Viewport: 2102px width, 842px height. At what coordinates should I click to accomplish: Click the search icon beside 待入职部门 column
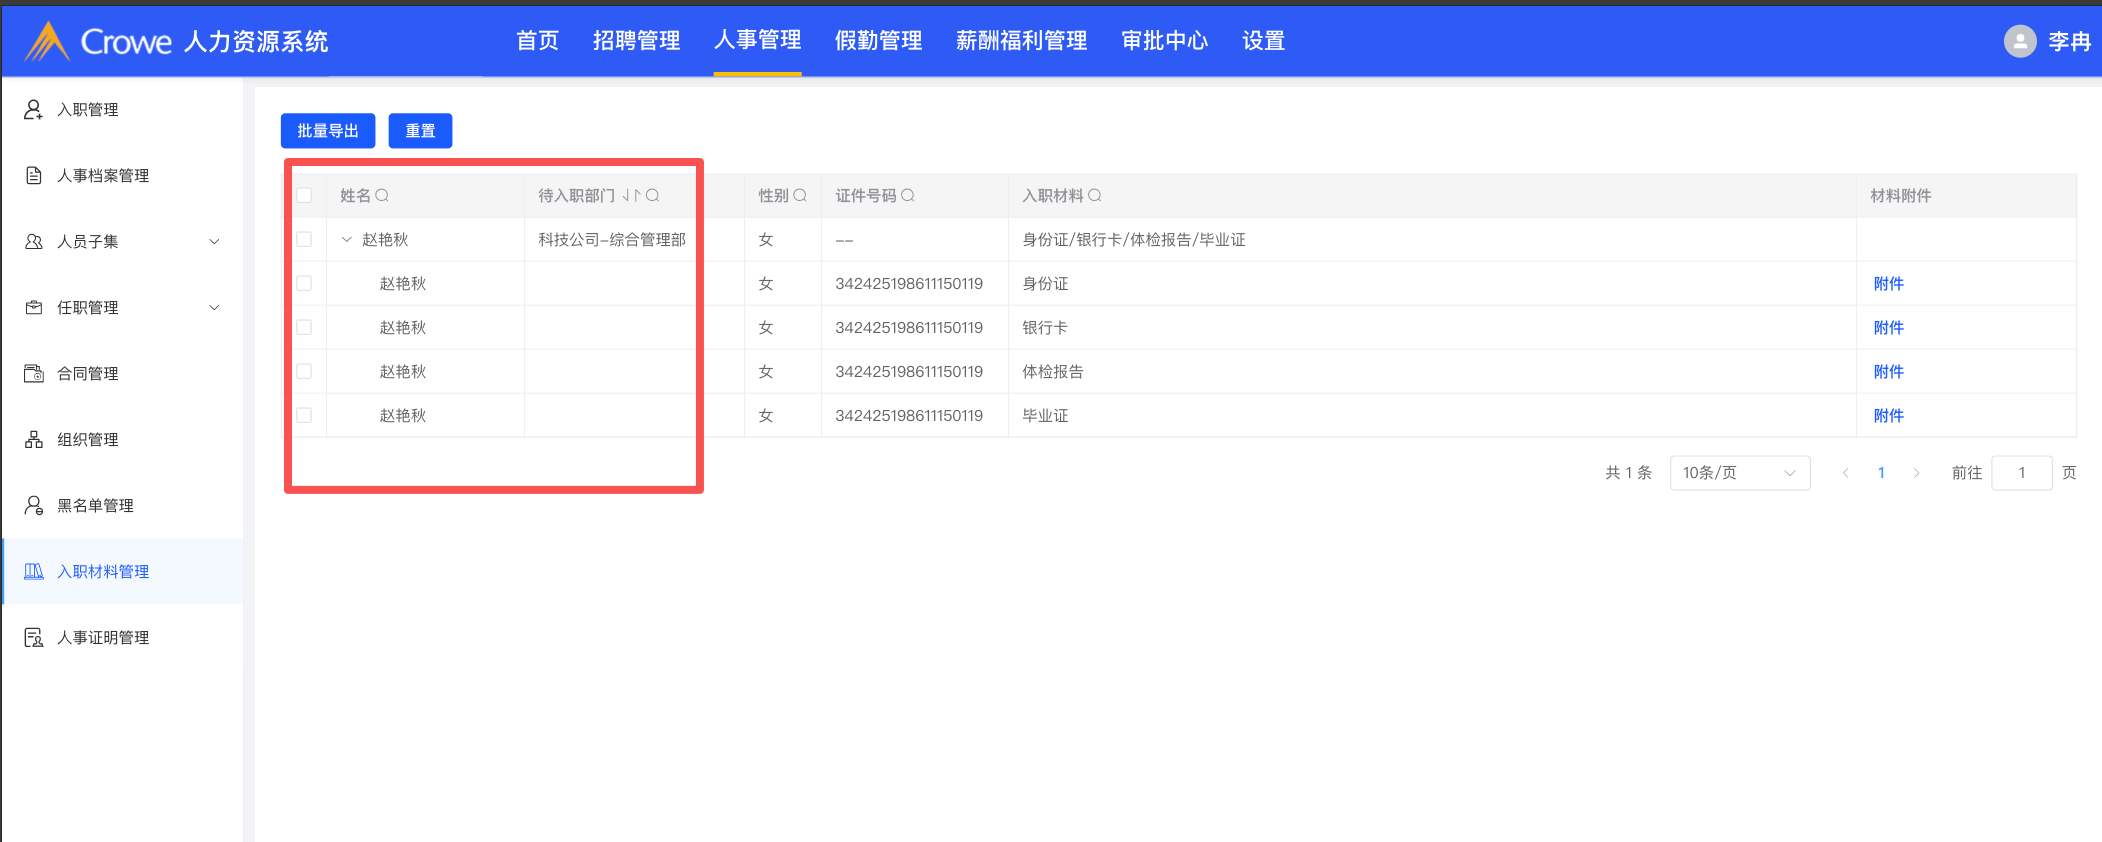[652, 196]
